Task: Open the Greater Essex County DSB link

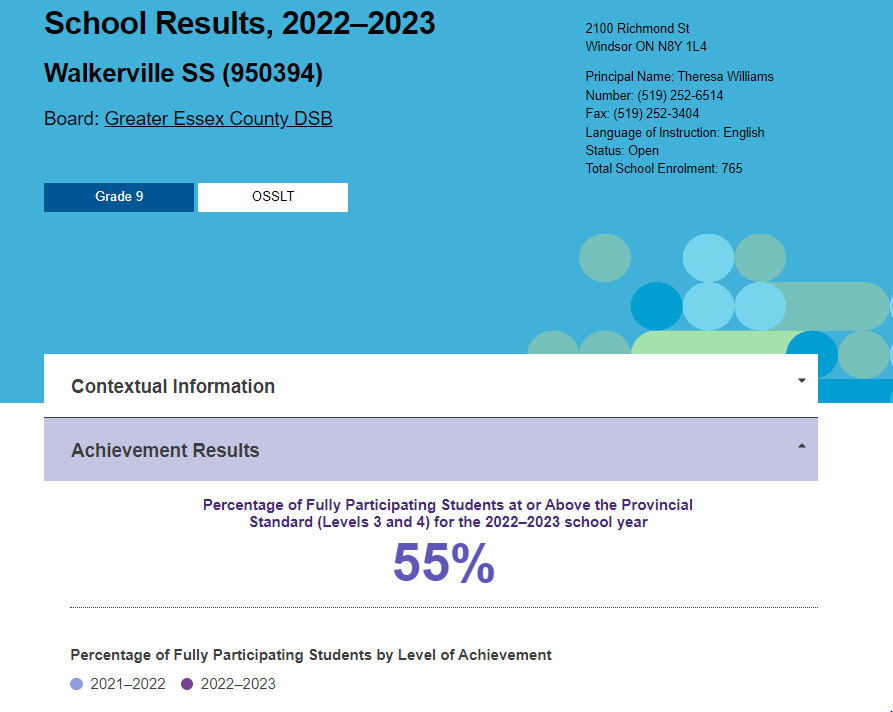Action: coord(218,118)
